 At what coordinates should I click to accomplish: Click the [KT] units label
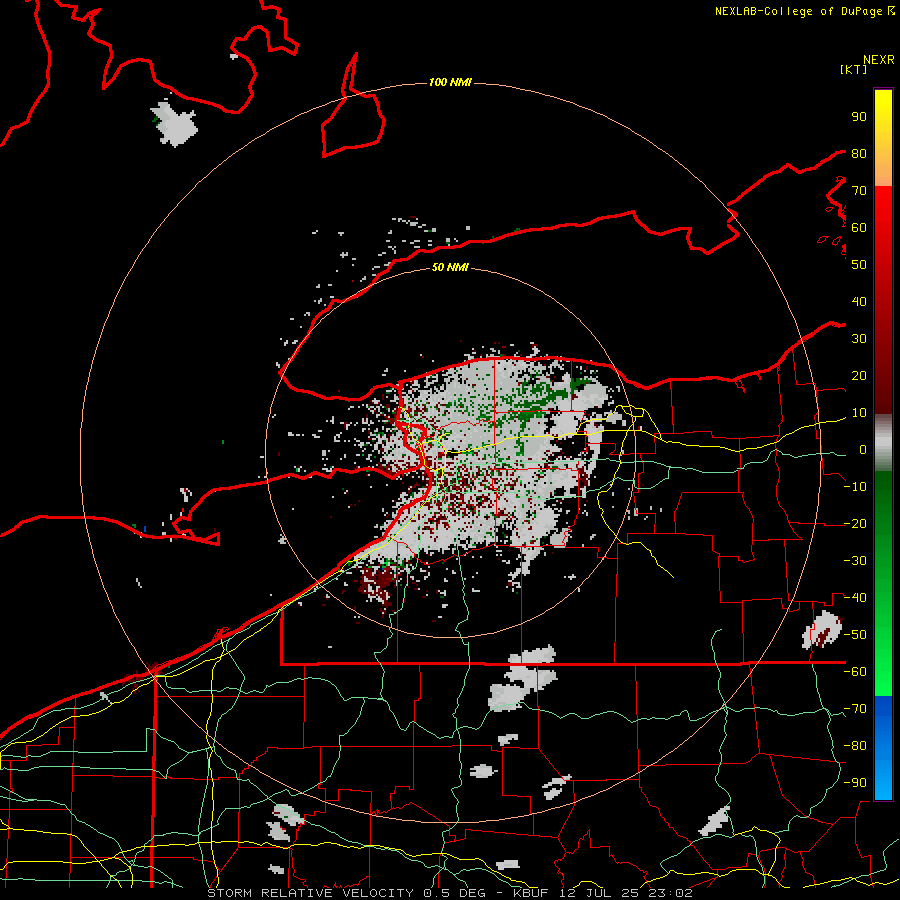tap(853, 69)
